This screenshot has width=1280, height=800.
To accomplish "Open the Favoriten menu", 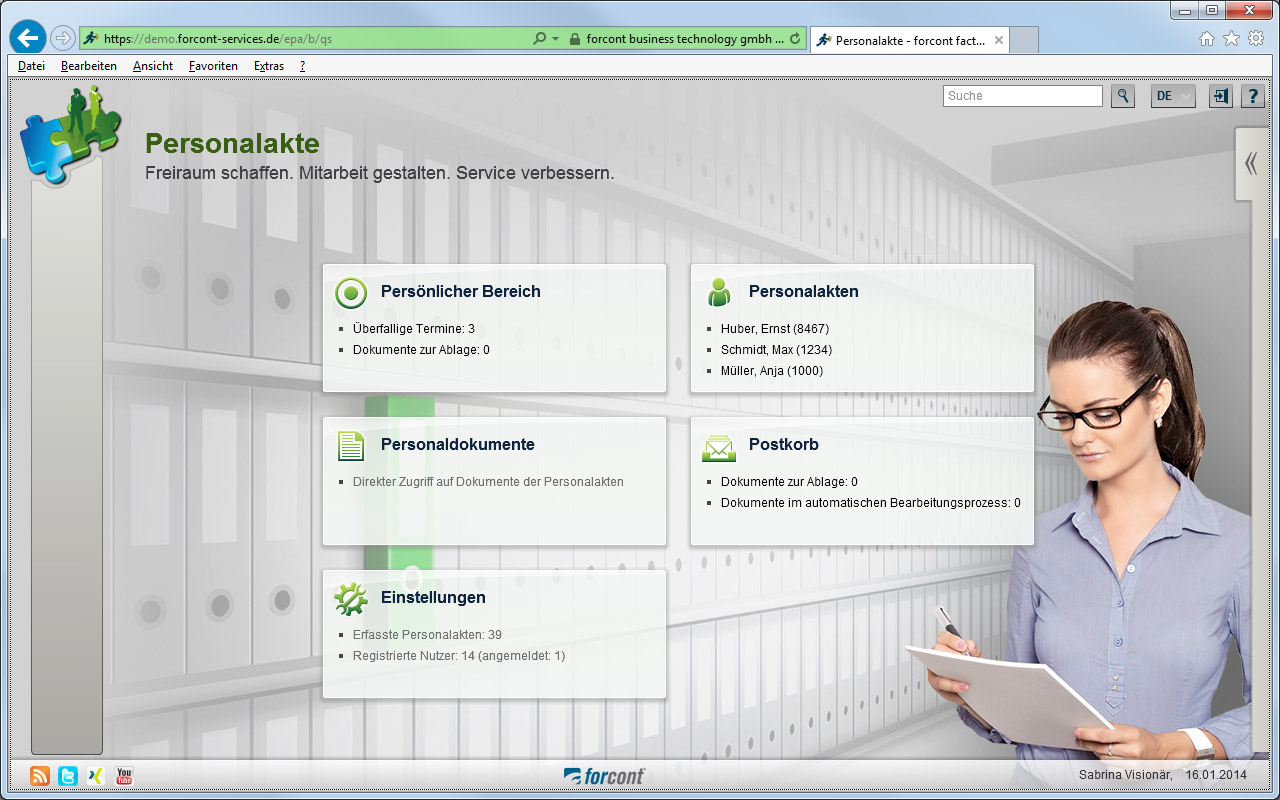I will tap(213, 66).
